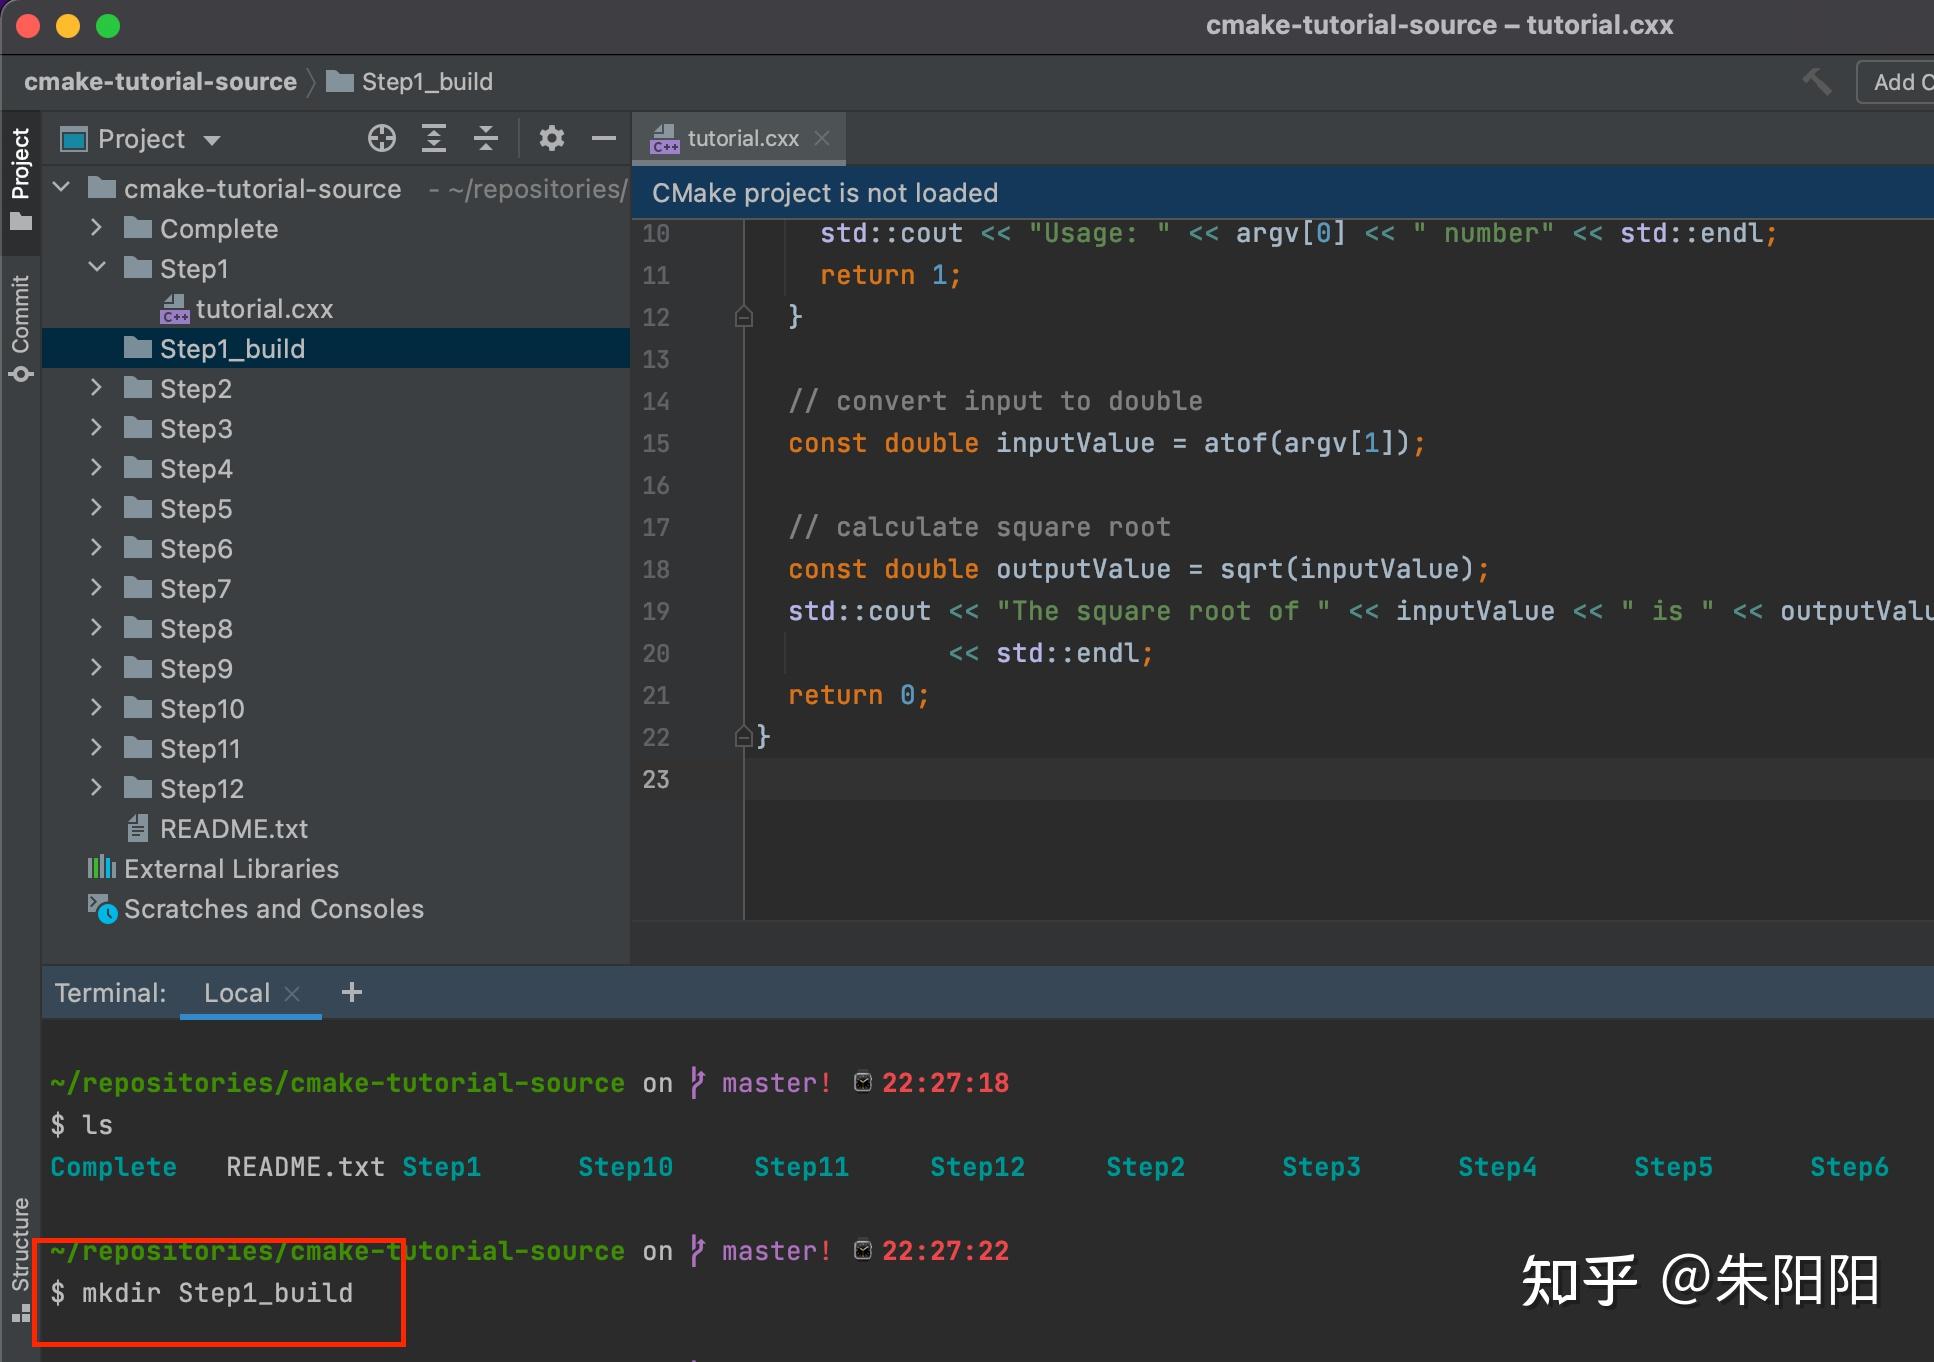Expand the Complete folder
Image resolution: width=1934 pixels, height=1362 pixels.
tap(96, 227)
